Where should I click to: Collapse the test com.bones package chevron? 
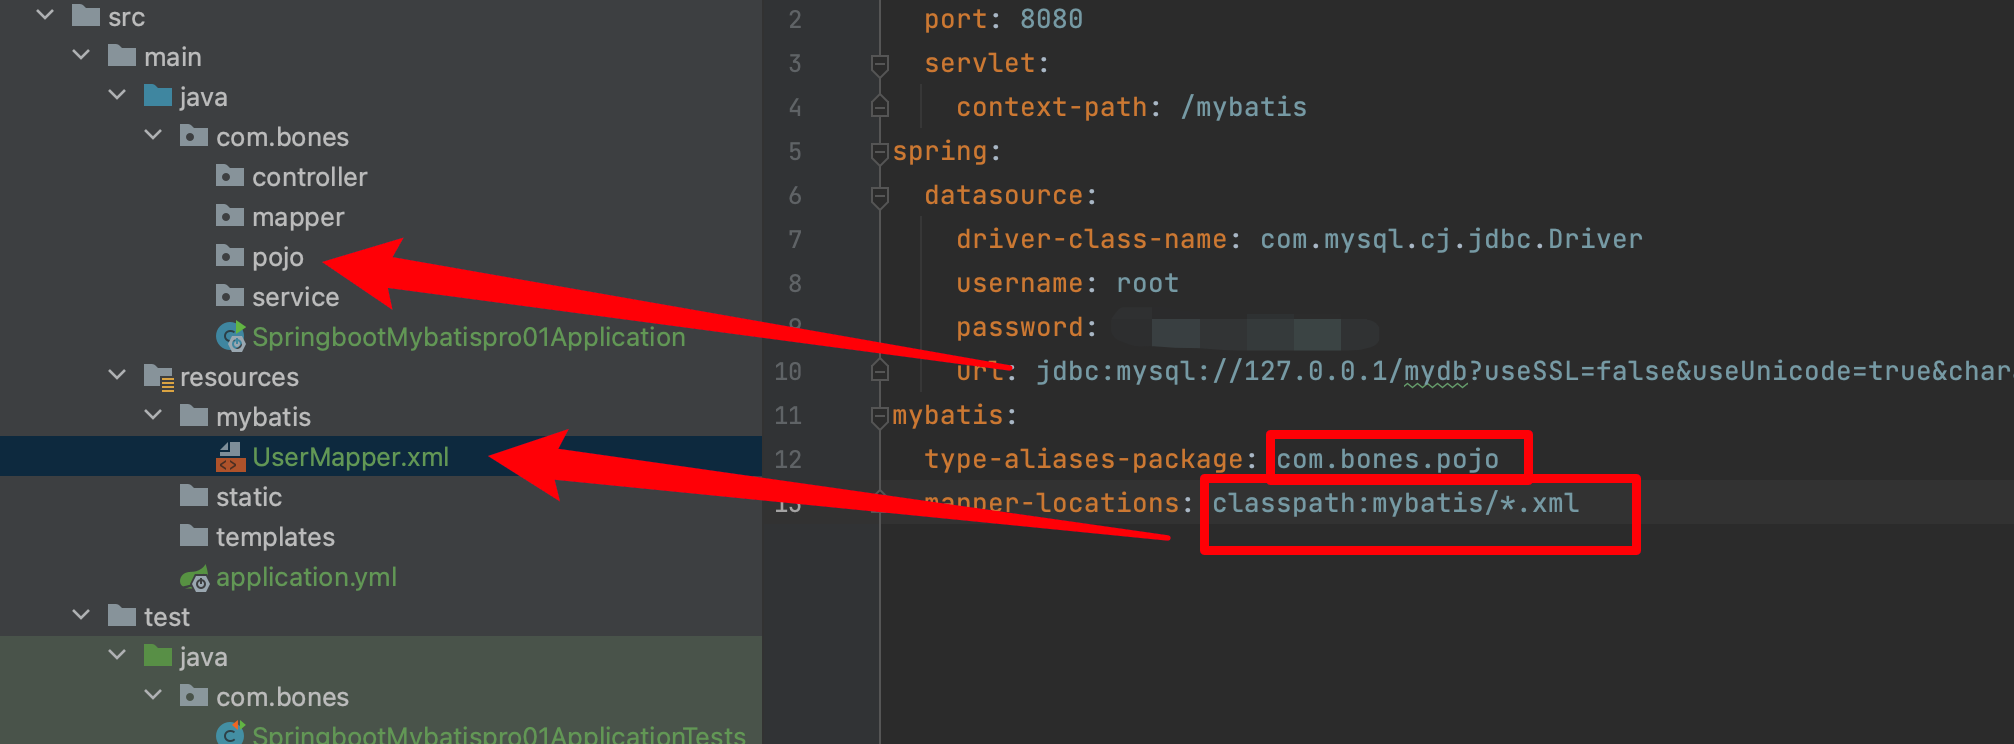(154, 696)
